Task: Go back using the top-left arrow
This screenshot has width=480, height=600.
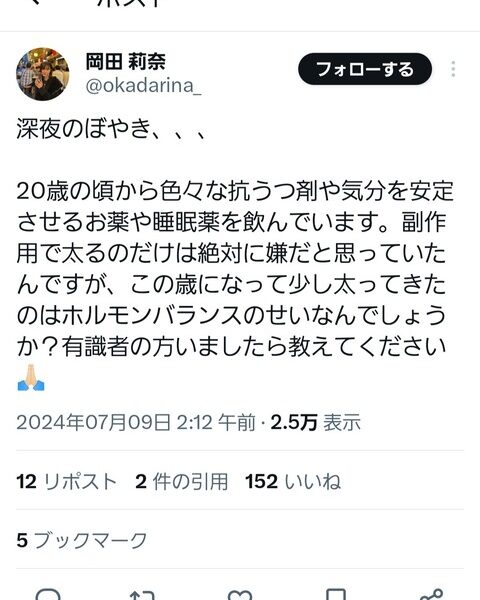Action: pos(34,2)
